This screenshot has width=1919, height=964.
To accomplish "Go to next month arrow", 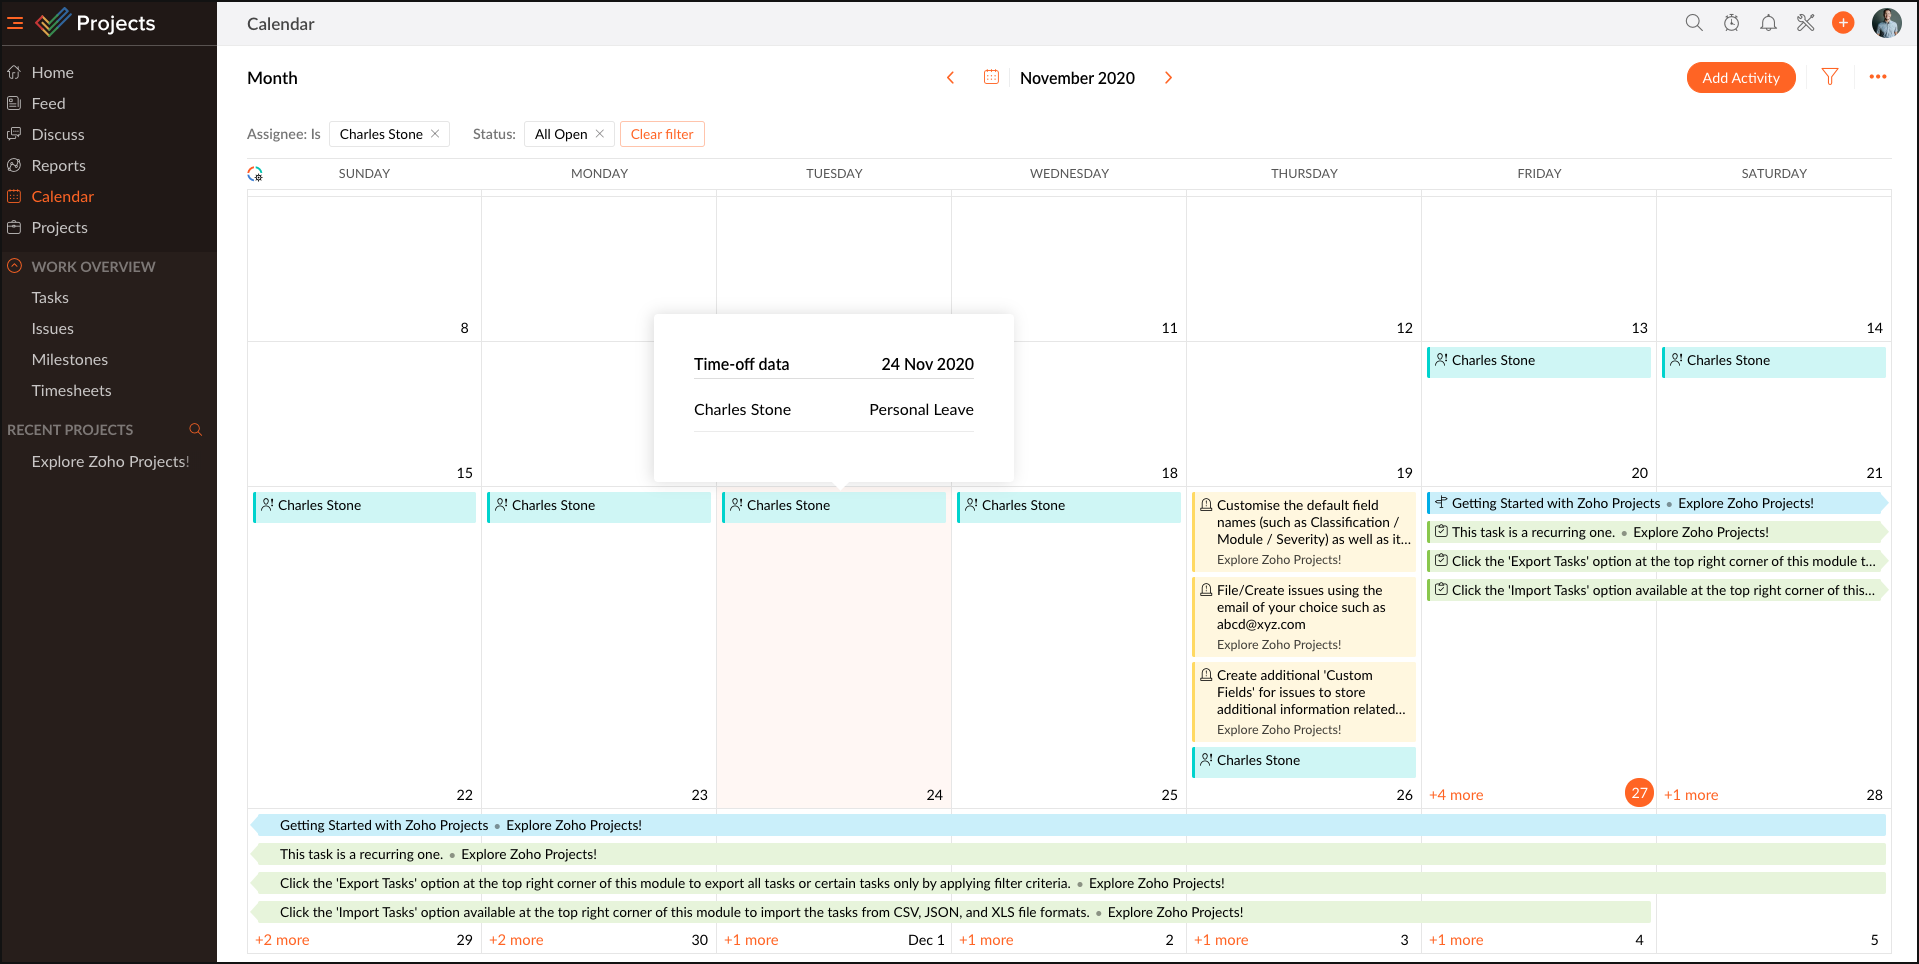I will click(1168, 77).
